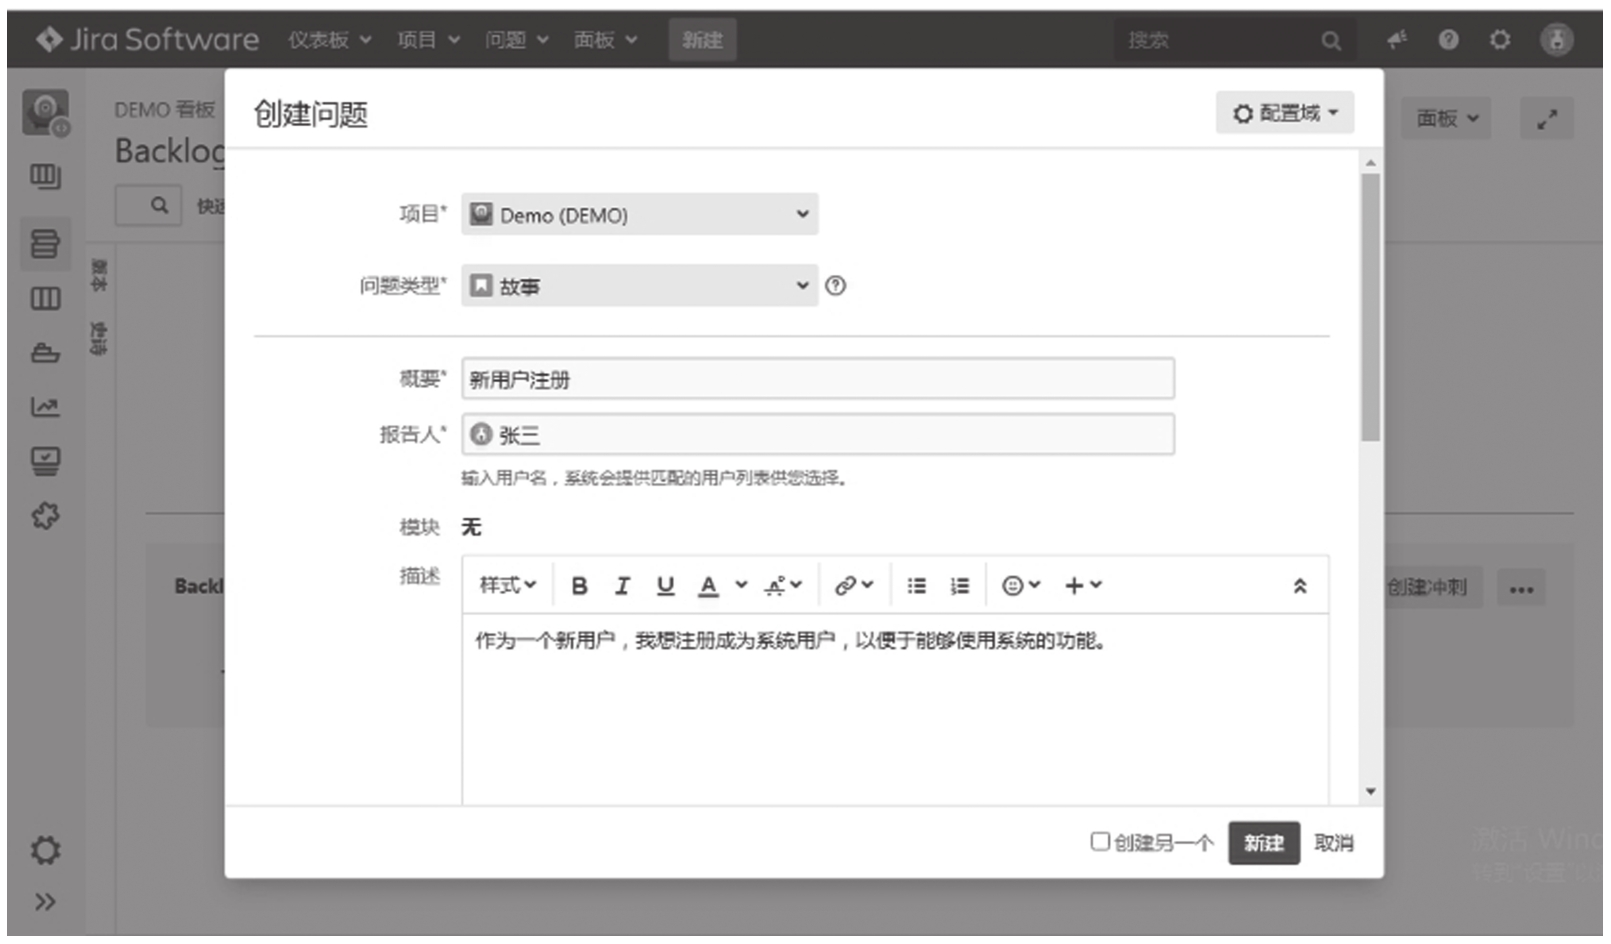Click the Jira Software logo
Image resolution: width=1611 pixels, height=944 pixels.
coord(147,39)
